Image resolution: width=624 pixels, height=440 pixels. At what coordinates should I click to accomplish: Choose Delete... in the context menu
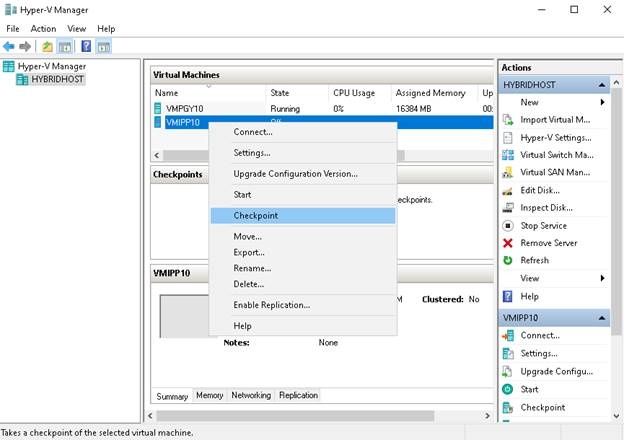[303, 284]
